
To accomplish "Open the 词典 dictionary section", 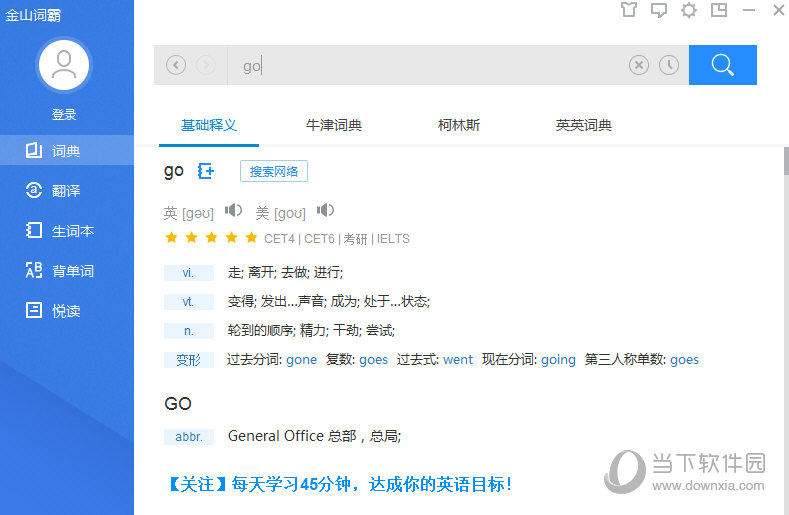I will 67,150.
